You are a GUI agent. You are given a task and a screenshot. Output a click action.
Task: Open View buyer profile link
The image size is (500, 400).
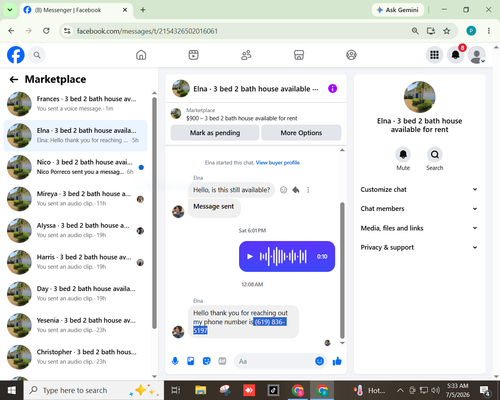[278, 163]
